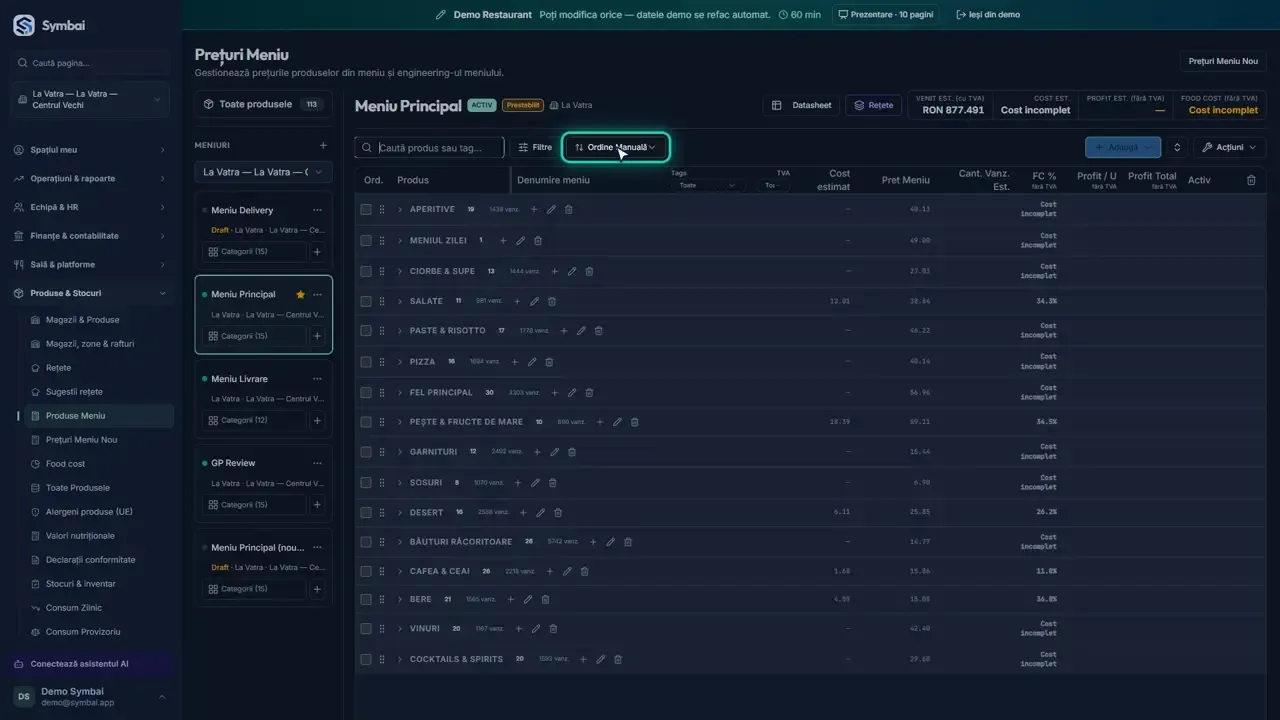Open the Datasheet view button
Viewport: 1280px width, 720px height.
coord(802,105)
